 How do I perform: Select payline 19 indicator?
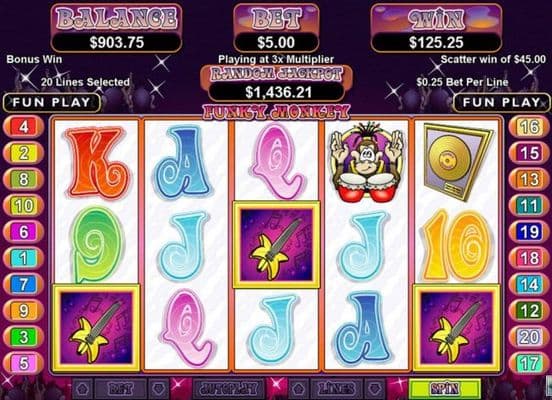529,232
